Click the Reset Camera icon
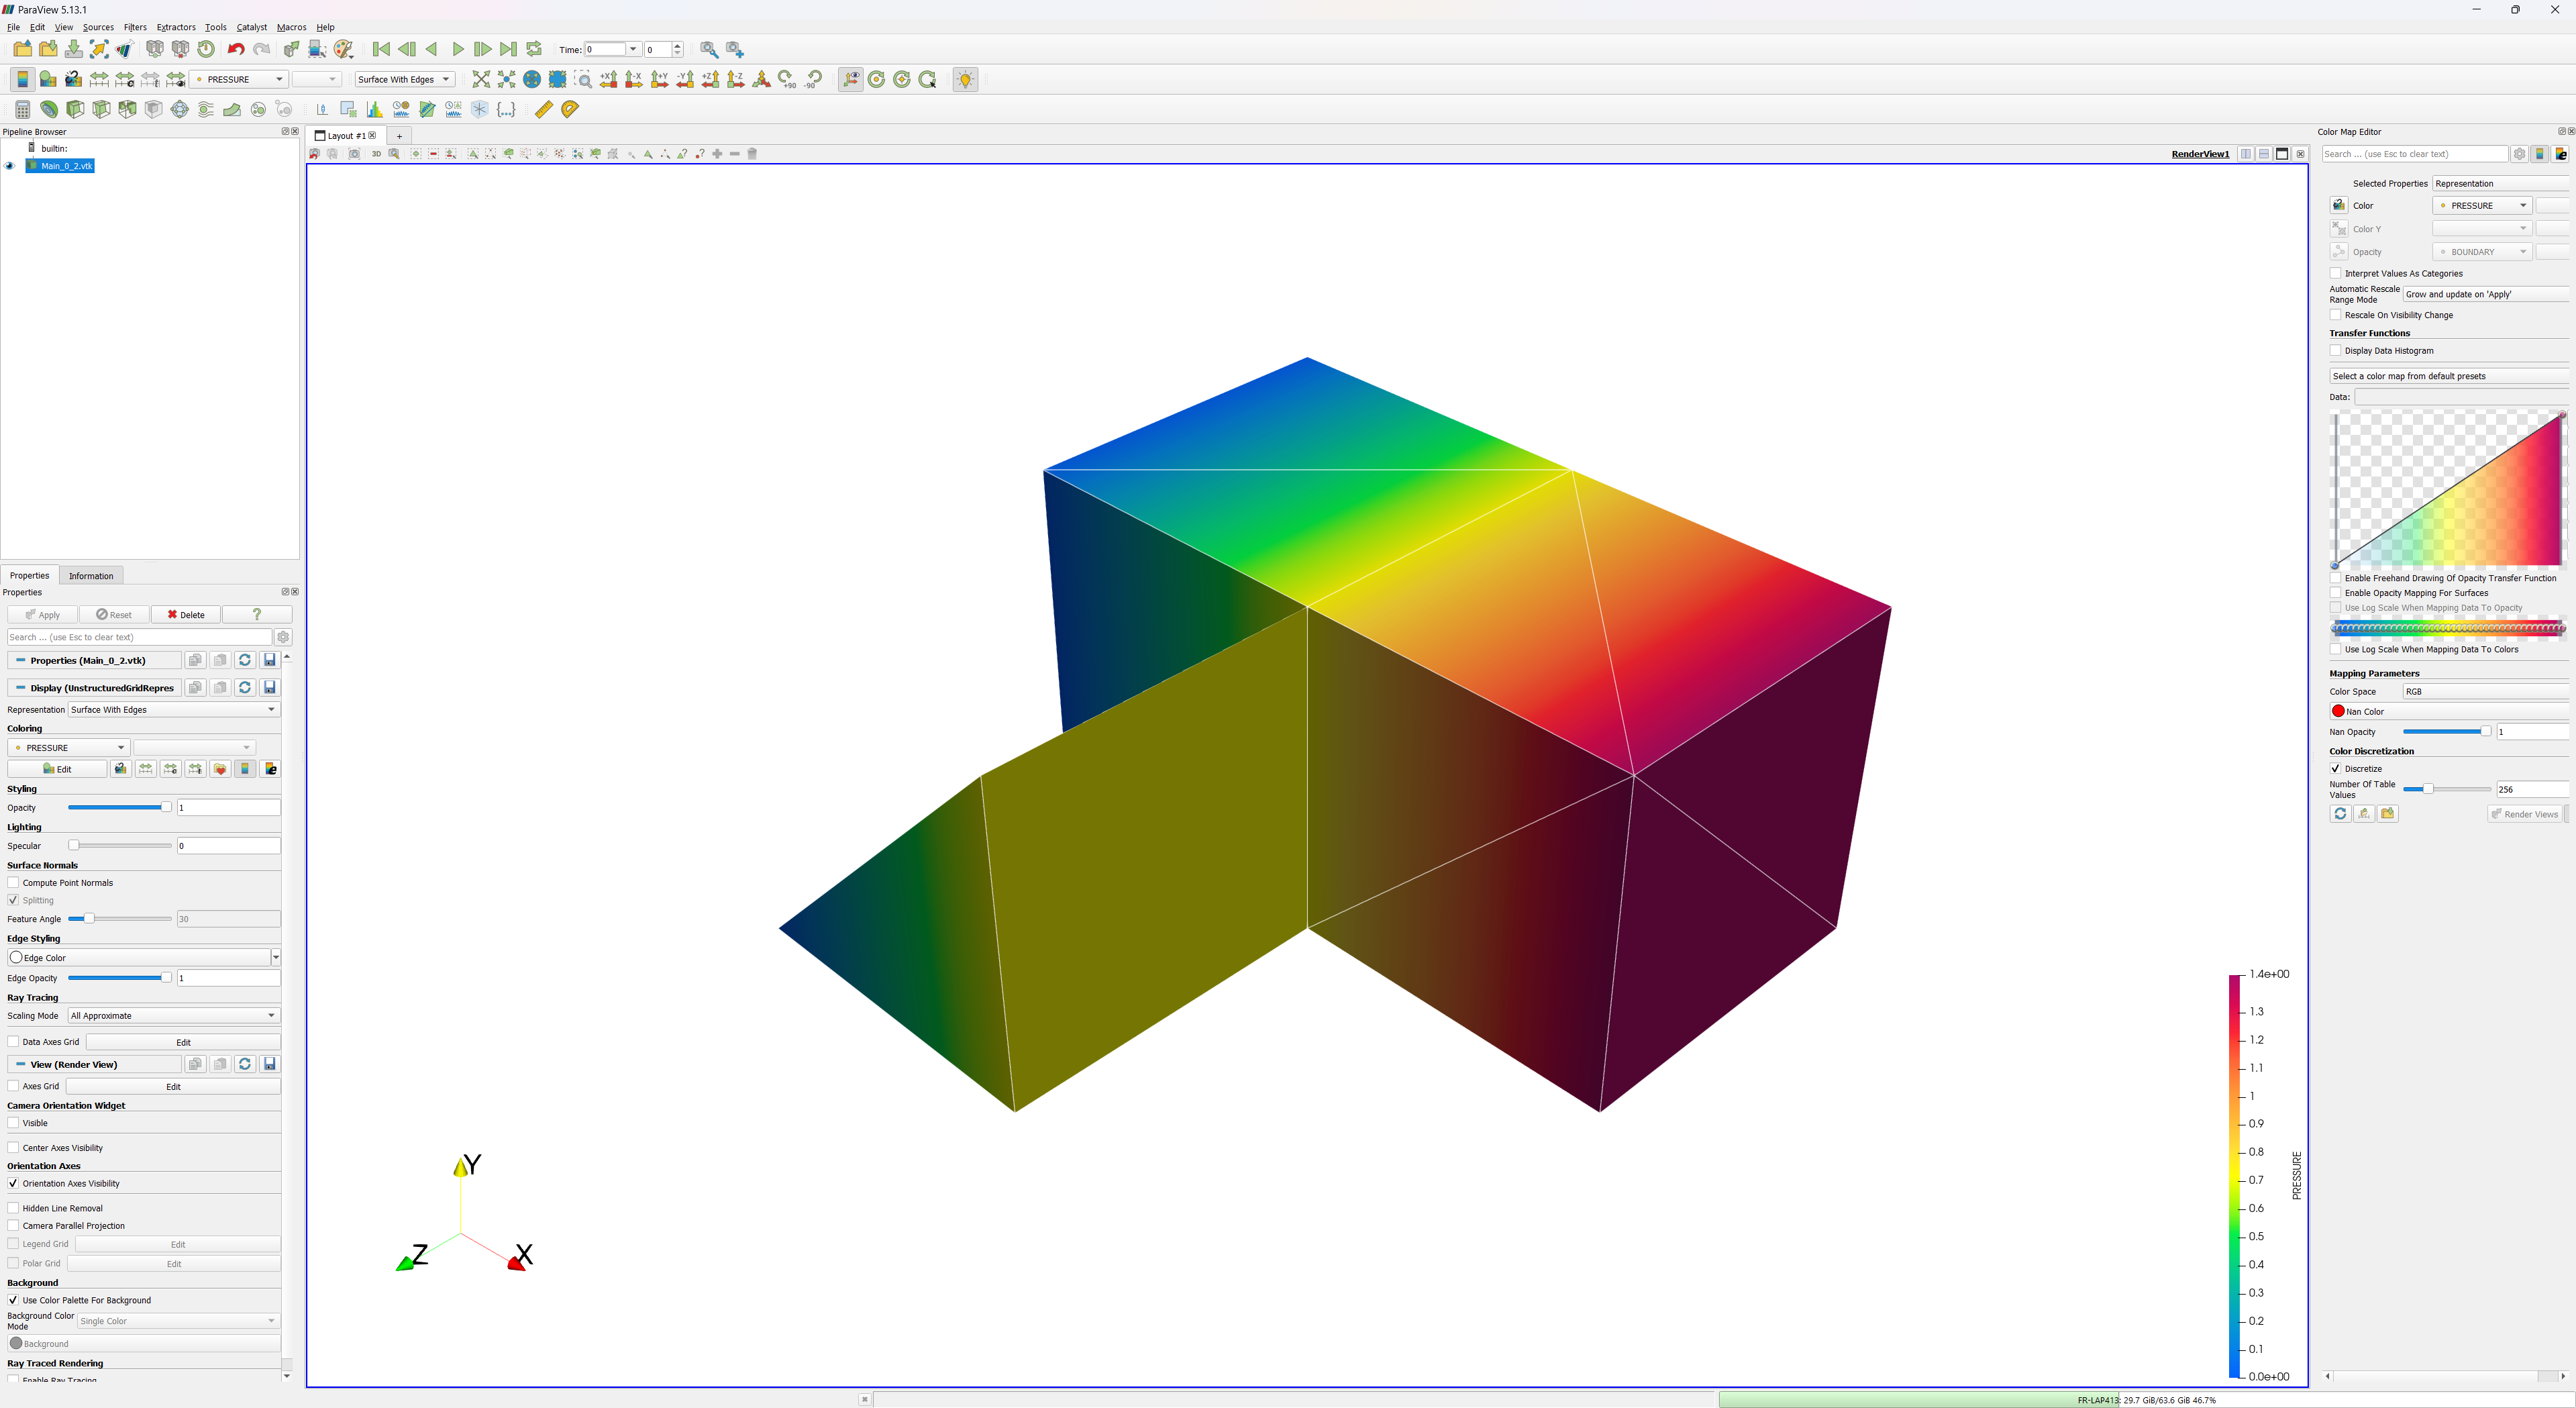The height and width of the screenshot is (1408, 2576). click(481, 79)
